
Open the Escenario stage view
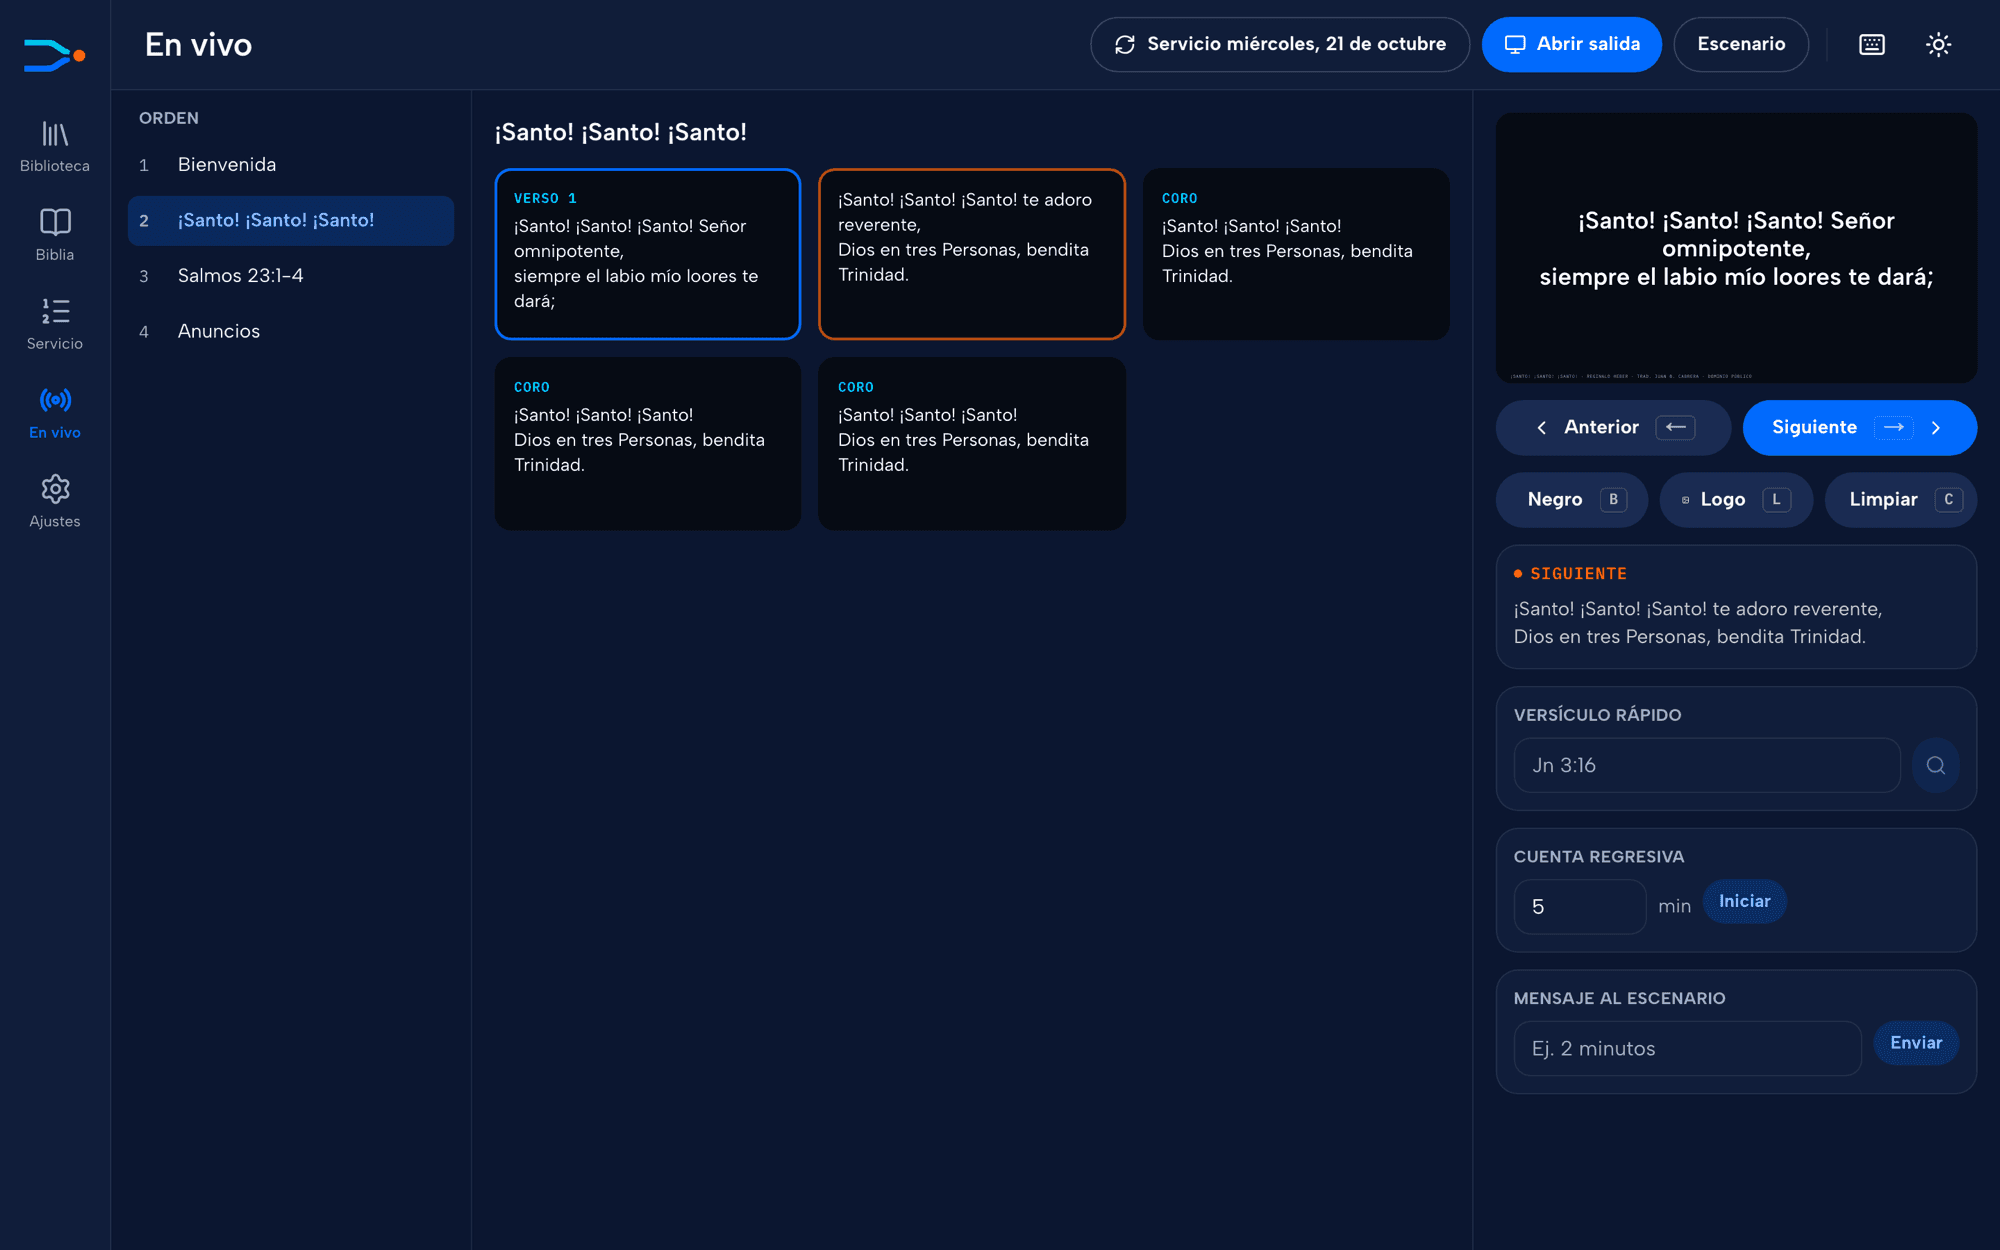1741,44
